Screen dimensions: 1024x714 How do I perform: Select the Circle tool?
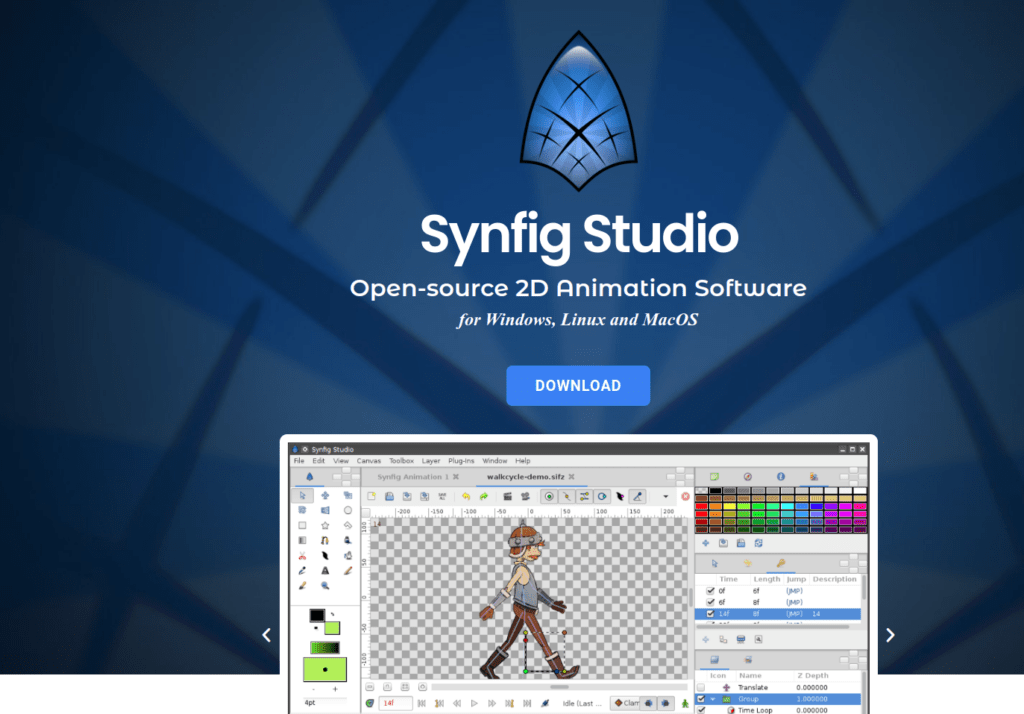click(x=347, y=510)
